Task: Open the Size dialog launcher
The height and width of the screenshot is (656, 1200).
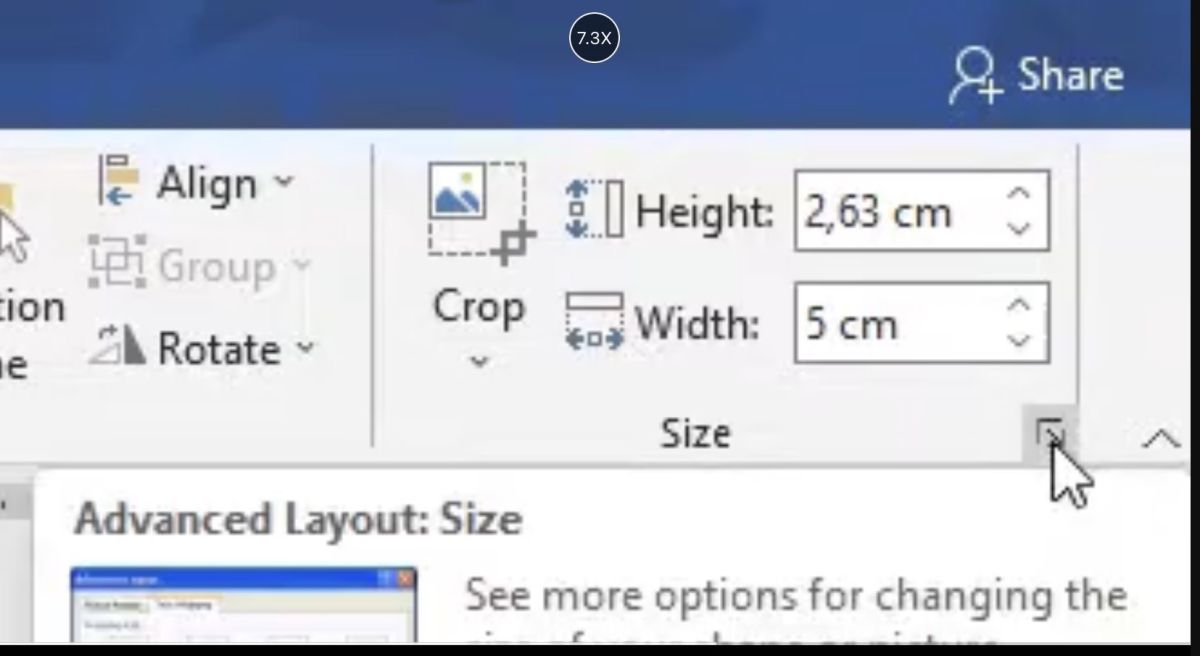Action: (x=1050, y=435)
